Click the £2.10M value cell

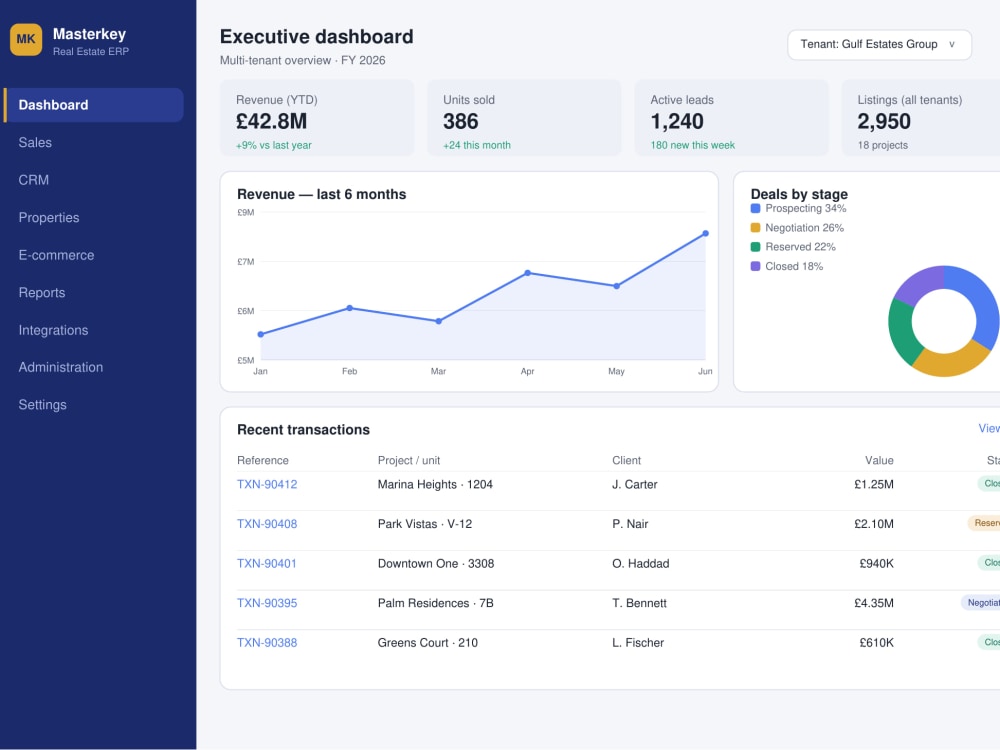874,524
